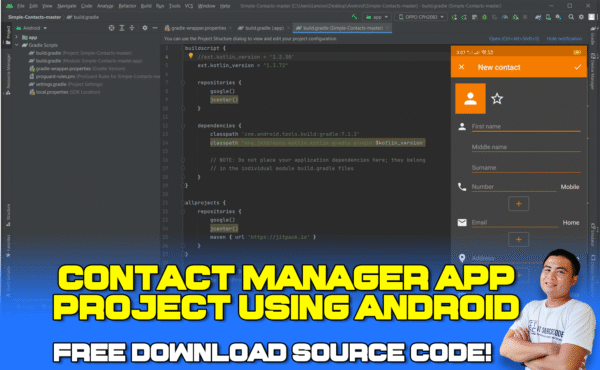Image resolution: width=600 pixels, height=370 pixels.
Task: Change the Mobile phone number type
Action: click(570, 187)
